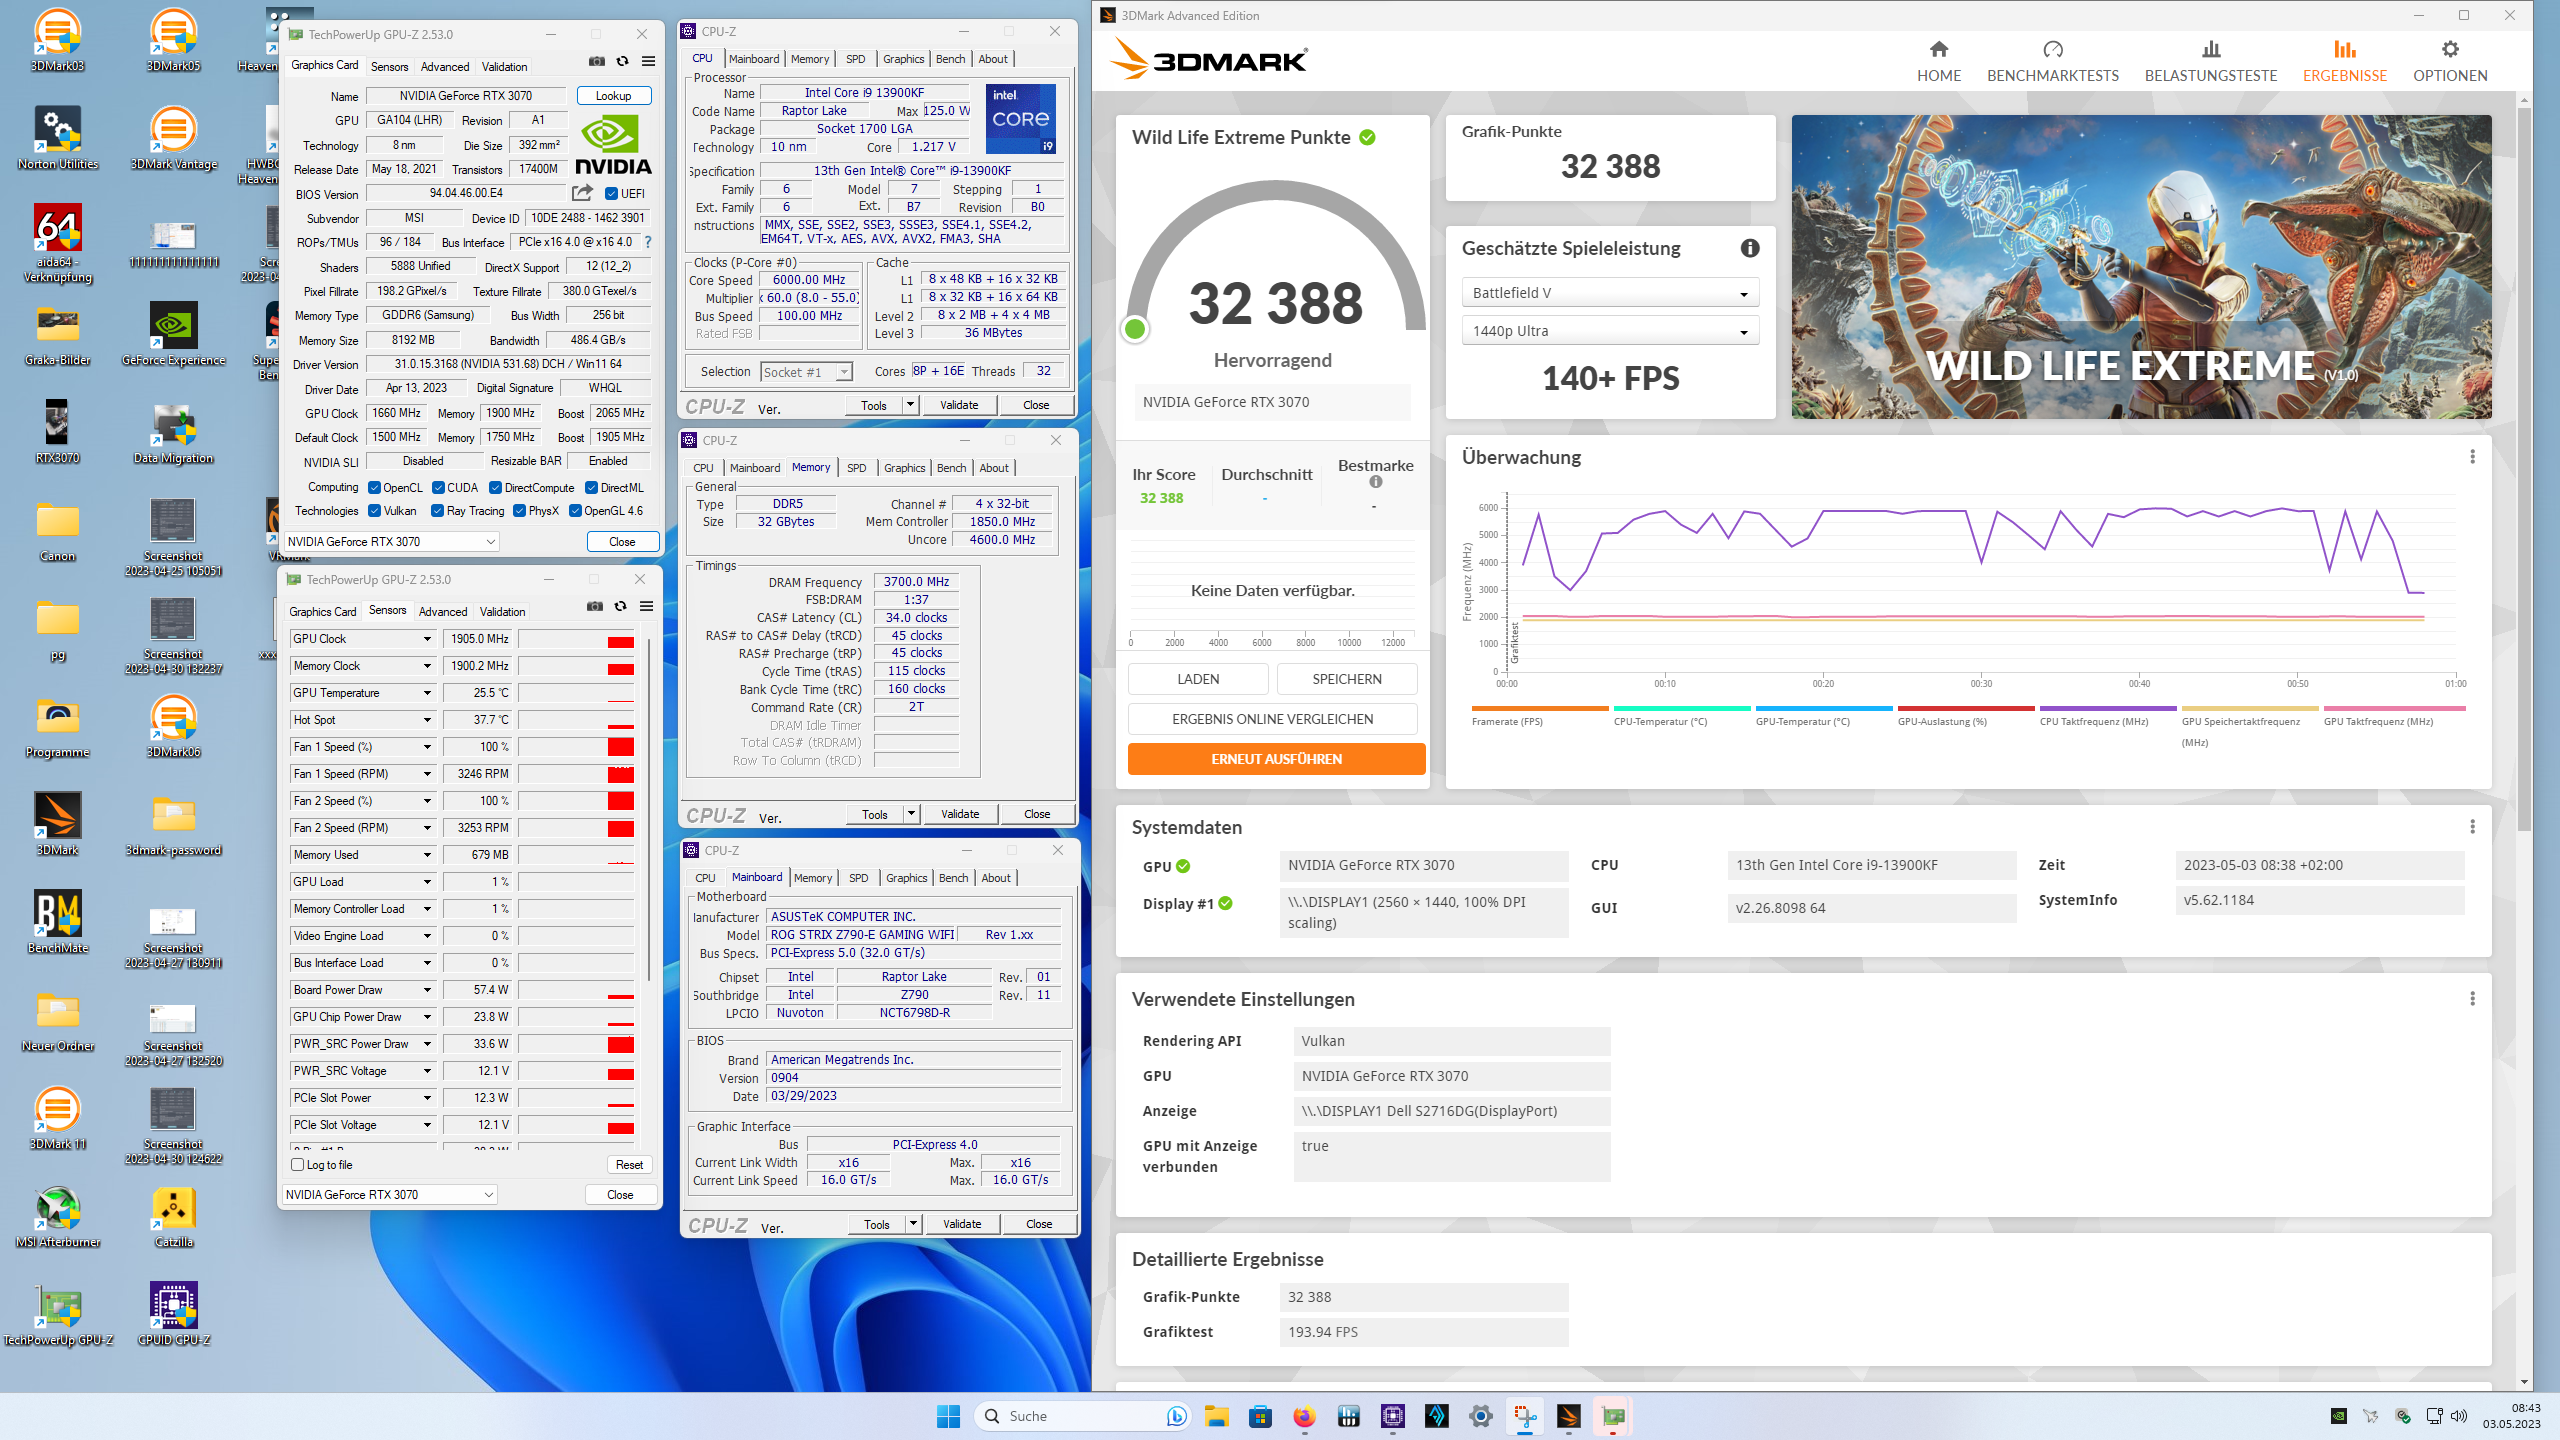The height and width of the screenshot is (1440, 2560).
Task: Open GPU selector dropdown in upper GPU-Z window
Action: [391, 542]
